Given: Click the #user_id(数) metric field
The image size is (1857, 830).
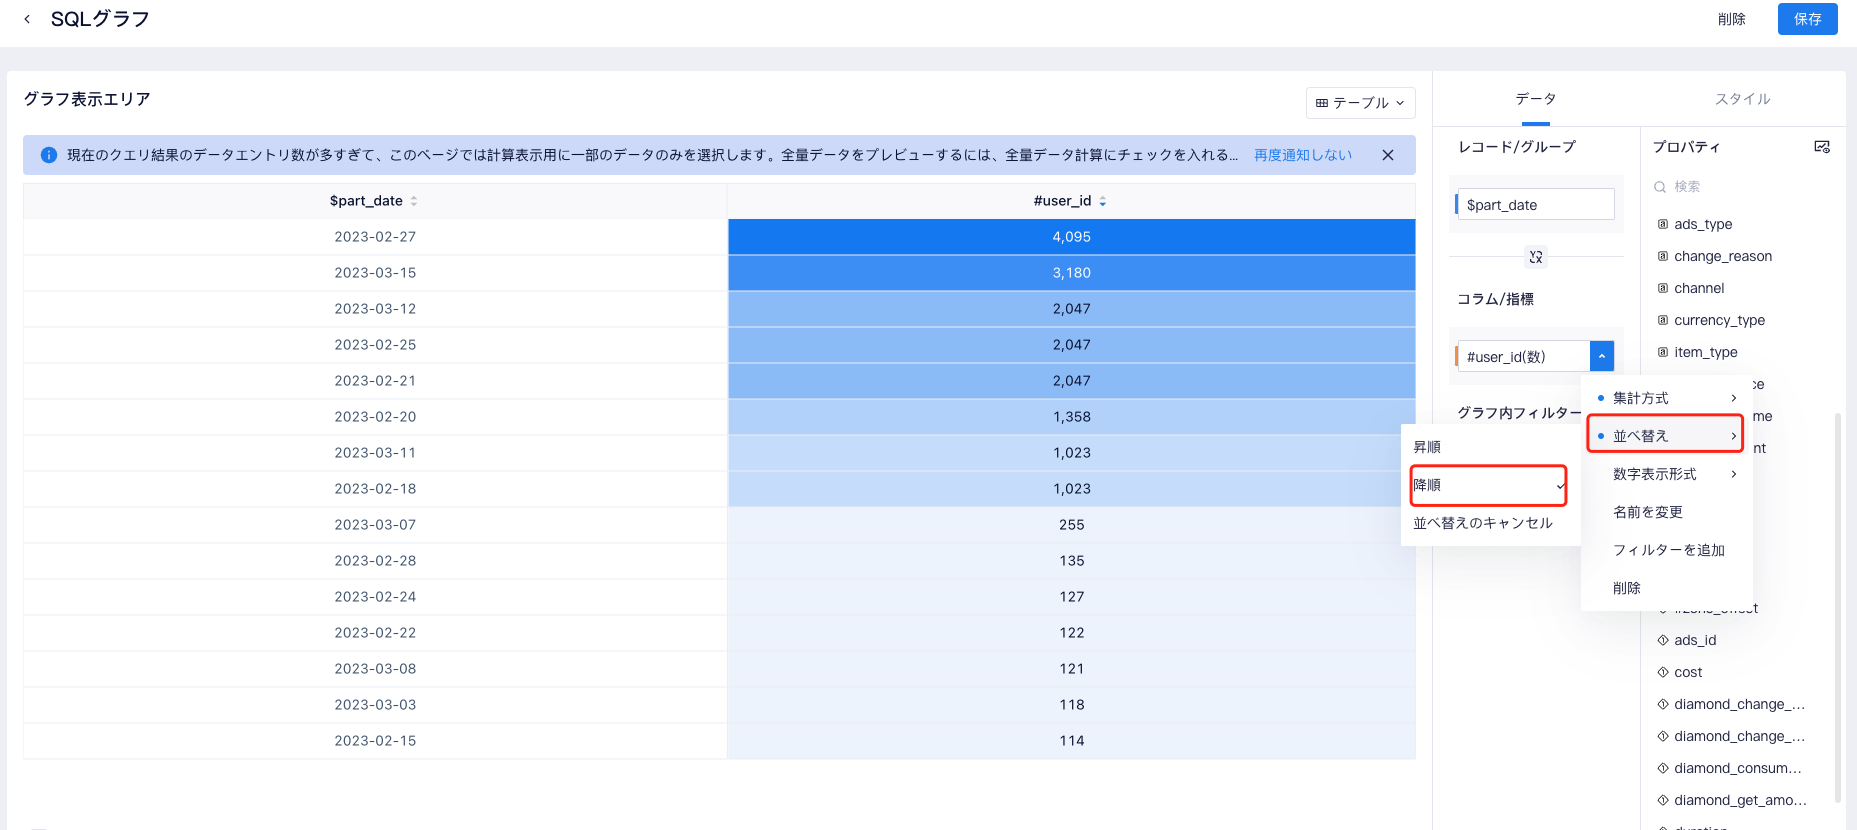Looking at the screenshot, I should tap(1522, 356).
